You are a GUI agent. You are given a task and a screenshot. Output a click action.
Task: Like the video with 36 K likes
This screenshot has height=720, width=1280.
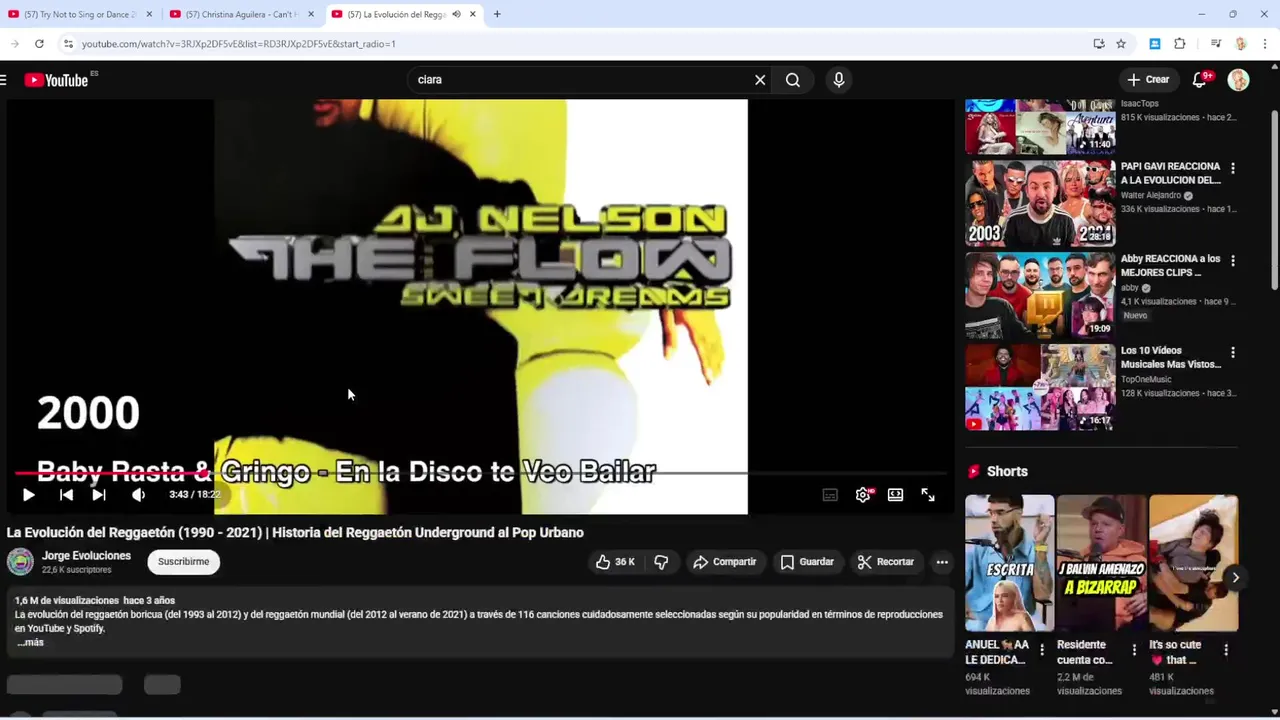tap(615, 562)
